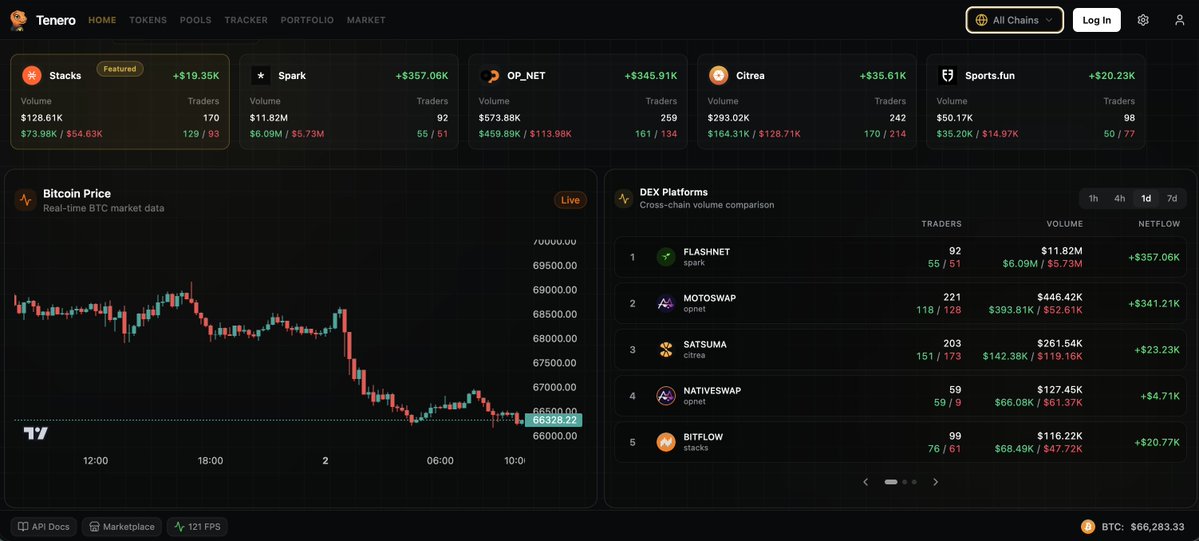Viewport: 1199px width, 541px height.
Task: Click the TradingView logo on chart
Action: pos(35,434)
